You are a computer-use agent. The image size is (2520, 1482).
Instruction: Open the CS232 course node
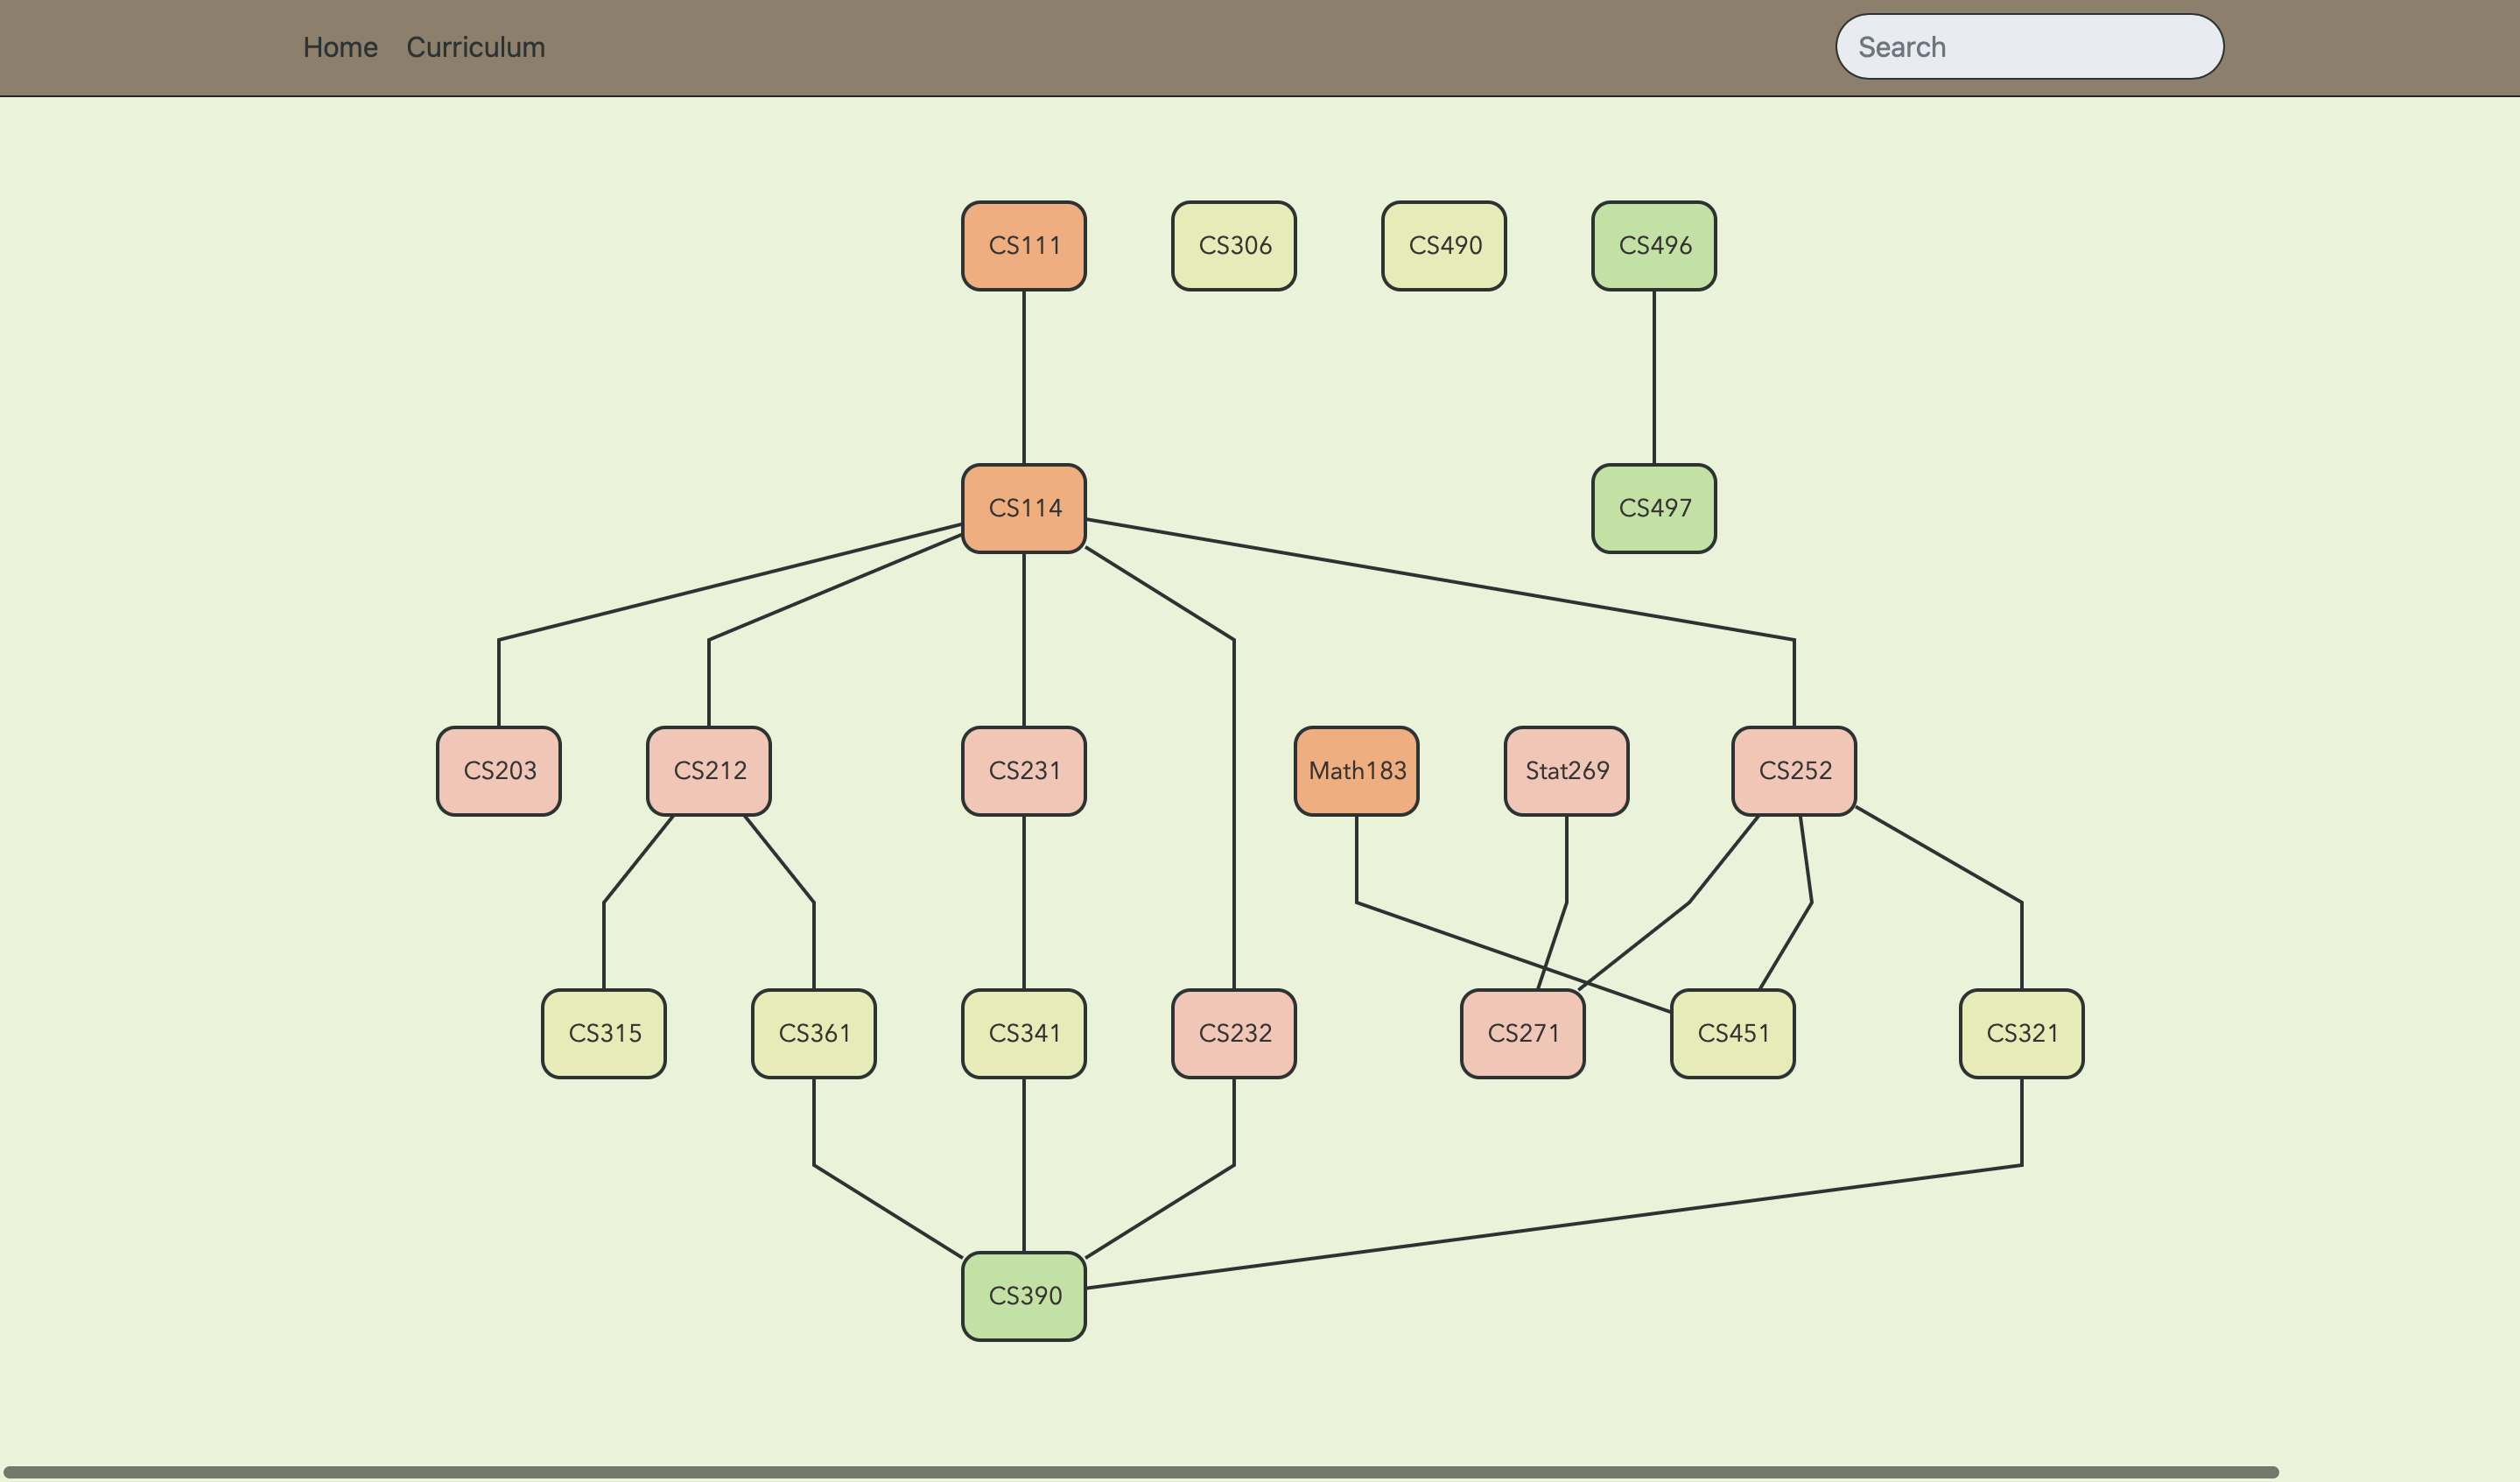(x=1233, y=1033)
